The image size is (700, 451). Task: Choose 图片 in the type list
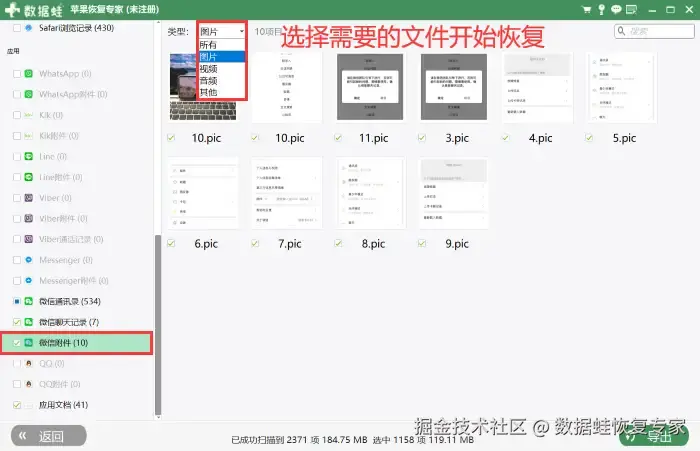[x=222, y=57]
